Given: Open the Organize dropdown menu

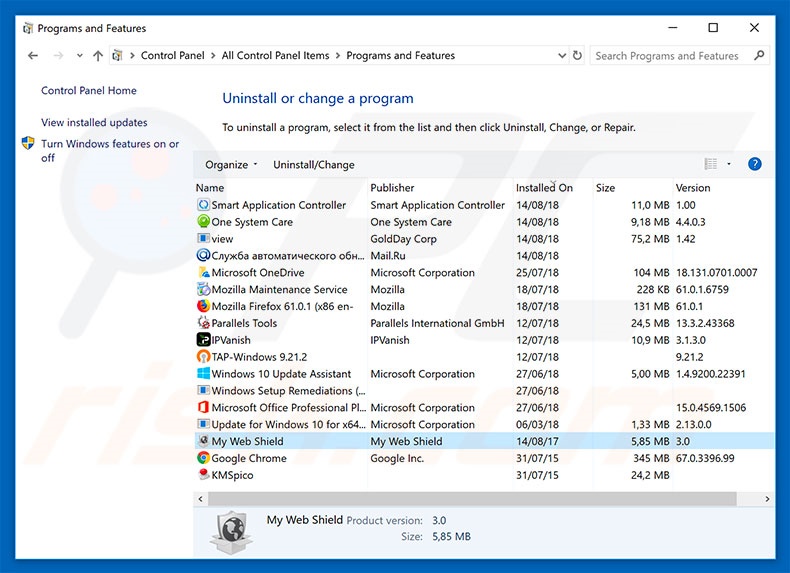Looking at the screenshot, I should coord(231,164).
